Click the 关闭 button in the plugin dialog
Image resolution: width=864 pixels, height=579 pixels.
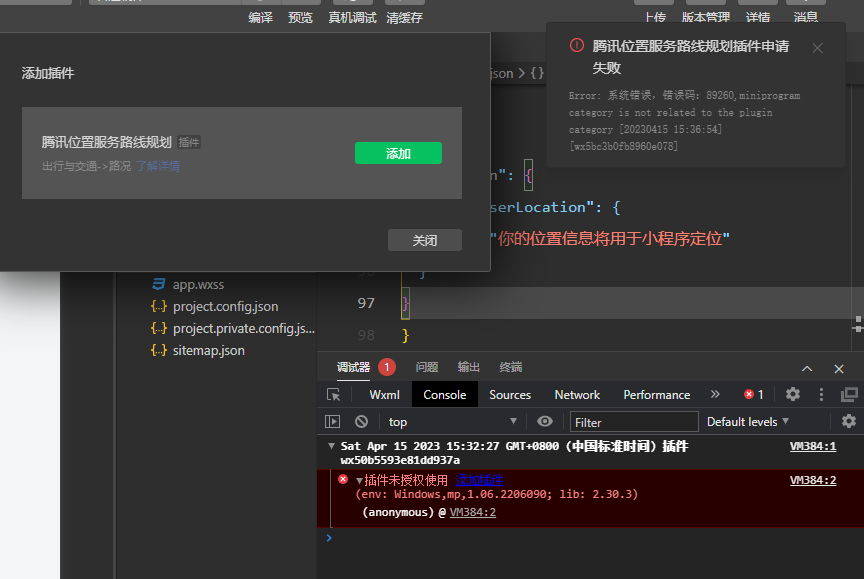pyautogui.click(x=424, y=240)
